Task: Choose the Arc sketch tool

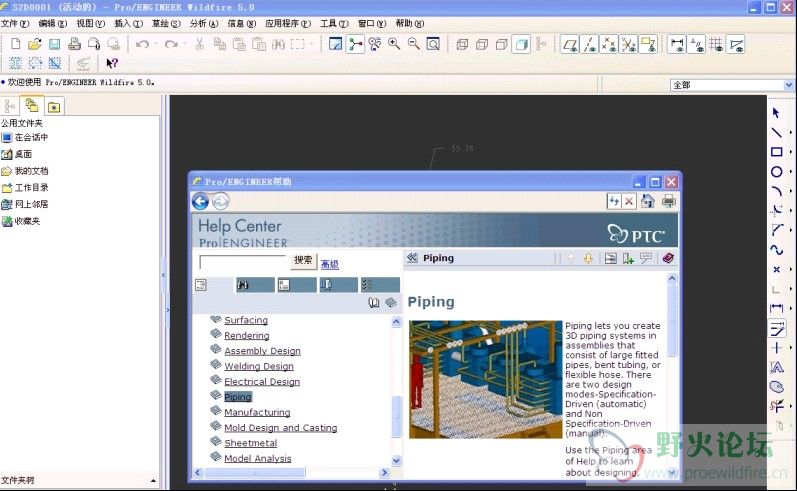Action: click(x=776, y=191)
